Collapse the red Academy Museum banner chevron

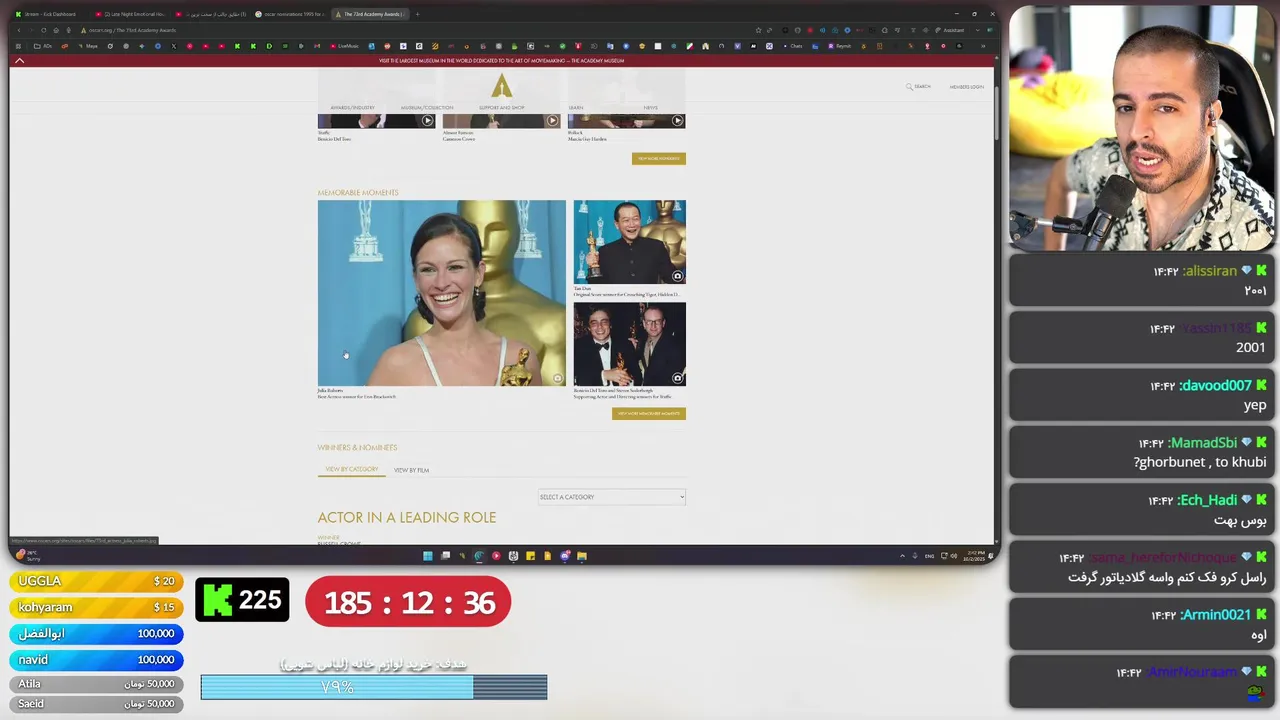[19, 61]
